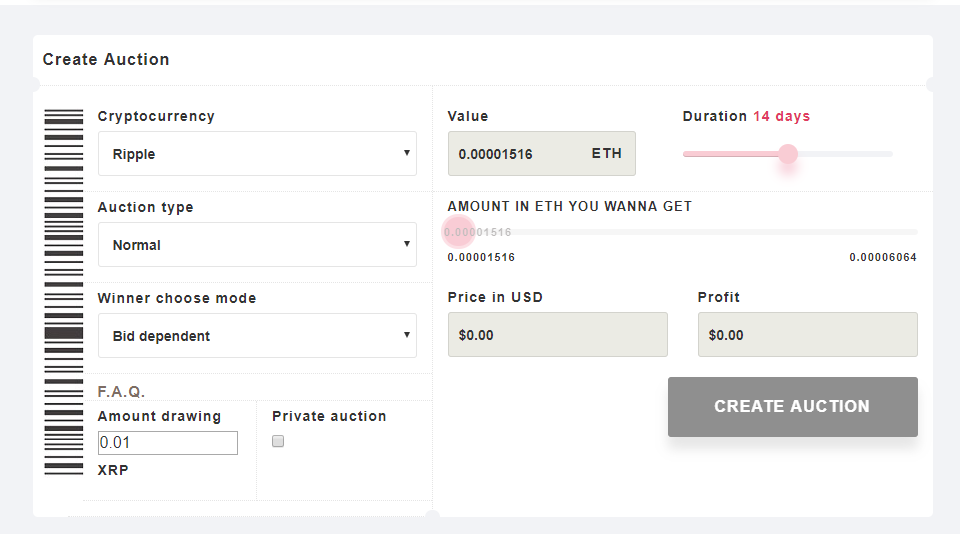960x534 pixels.
Task: Click the Value ETH field
Action: pos(541,154)
